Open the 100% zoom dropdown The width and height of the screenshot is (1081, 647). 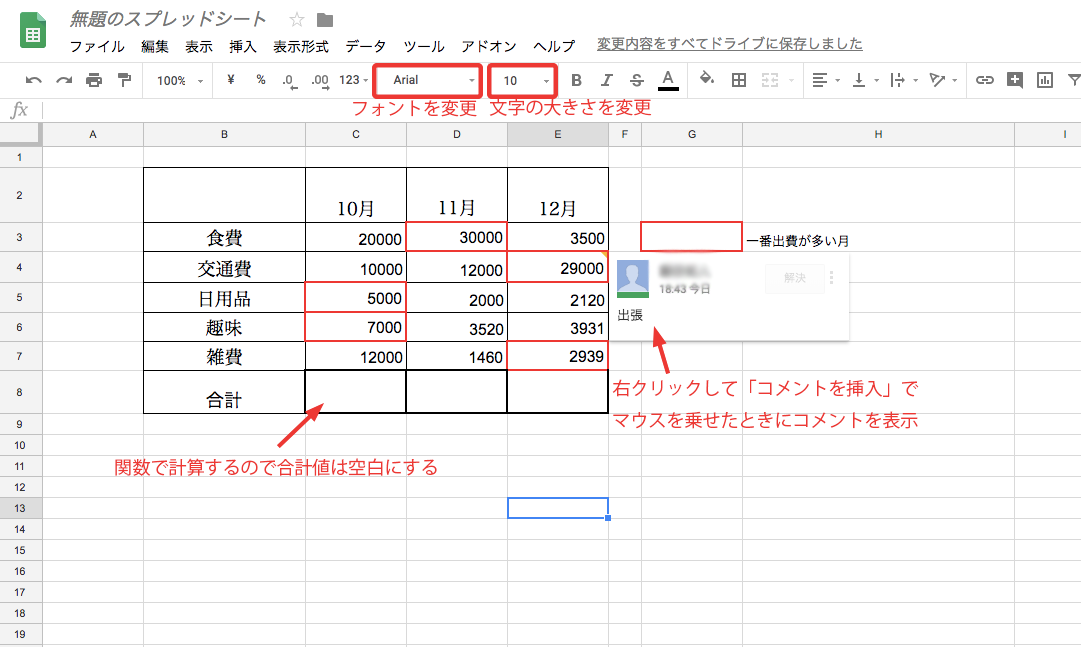tap(180, 80)
